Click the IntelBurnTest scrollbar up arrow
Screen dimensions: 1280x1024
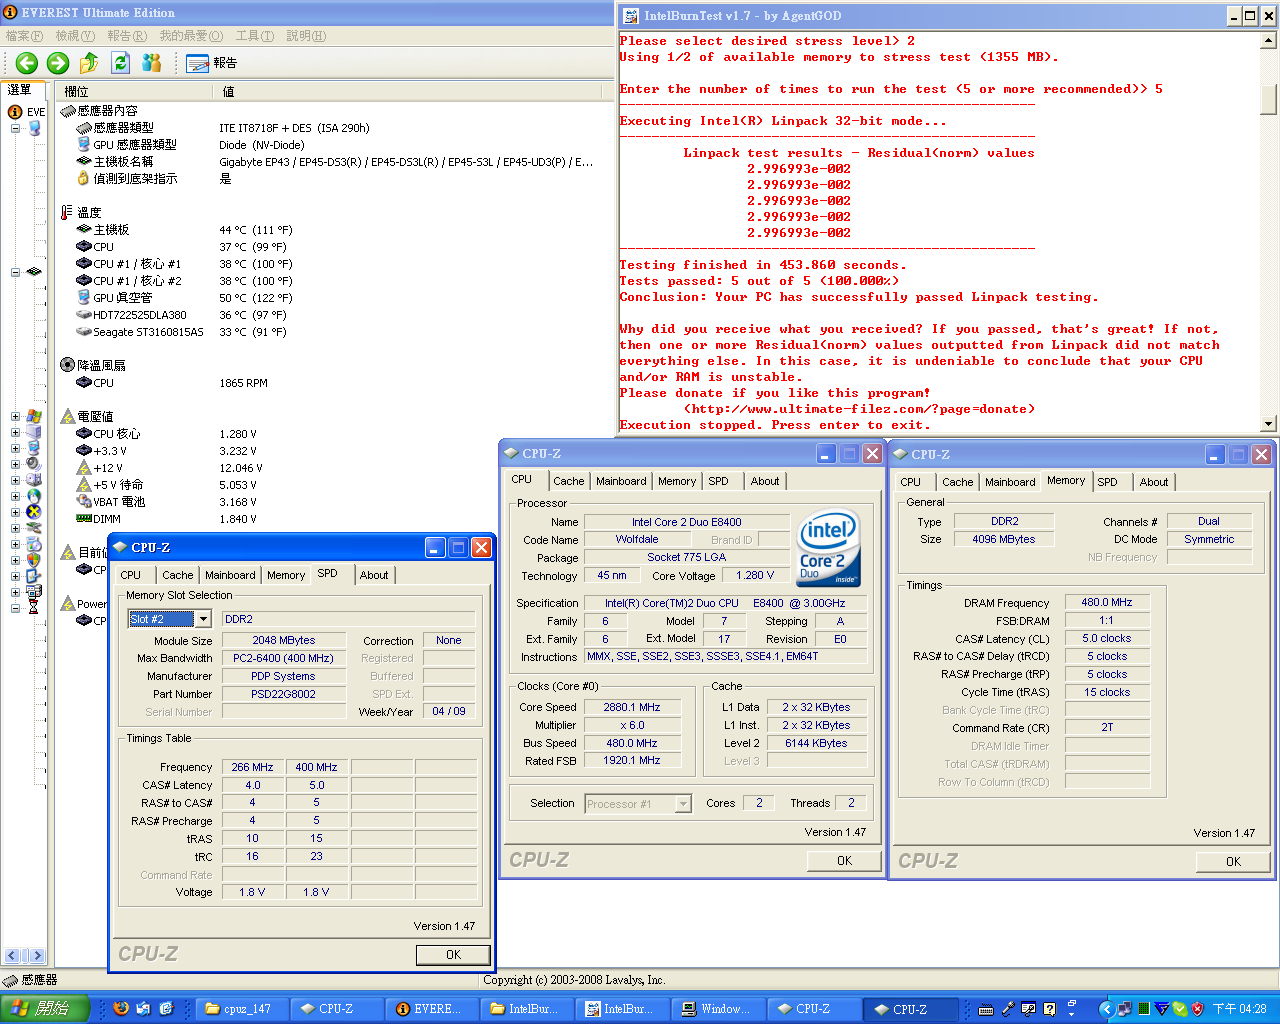pyautogui.click(x=1268, y=41)
